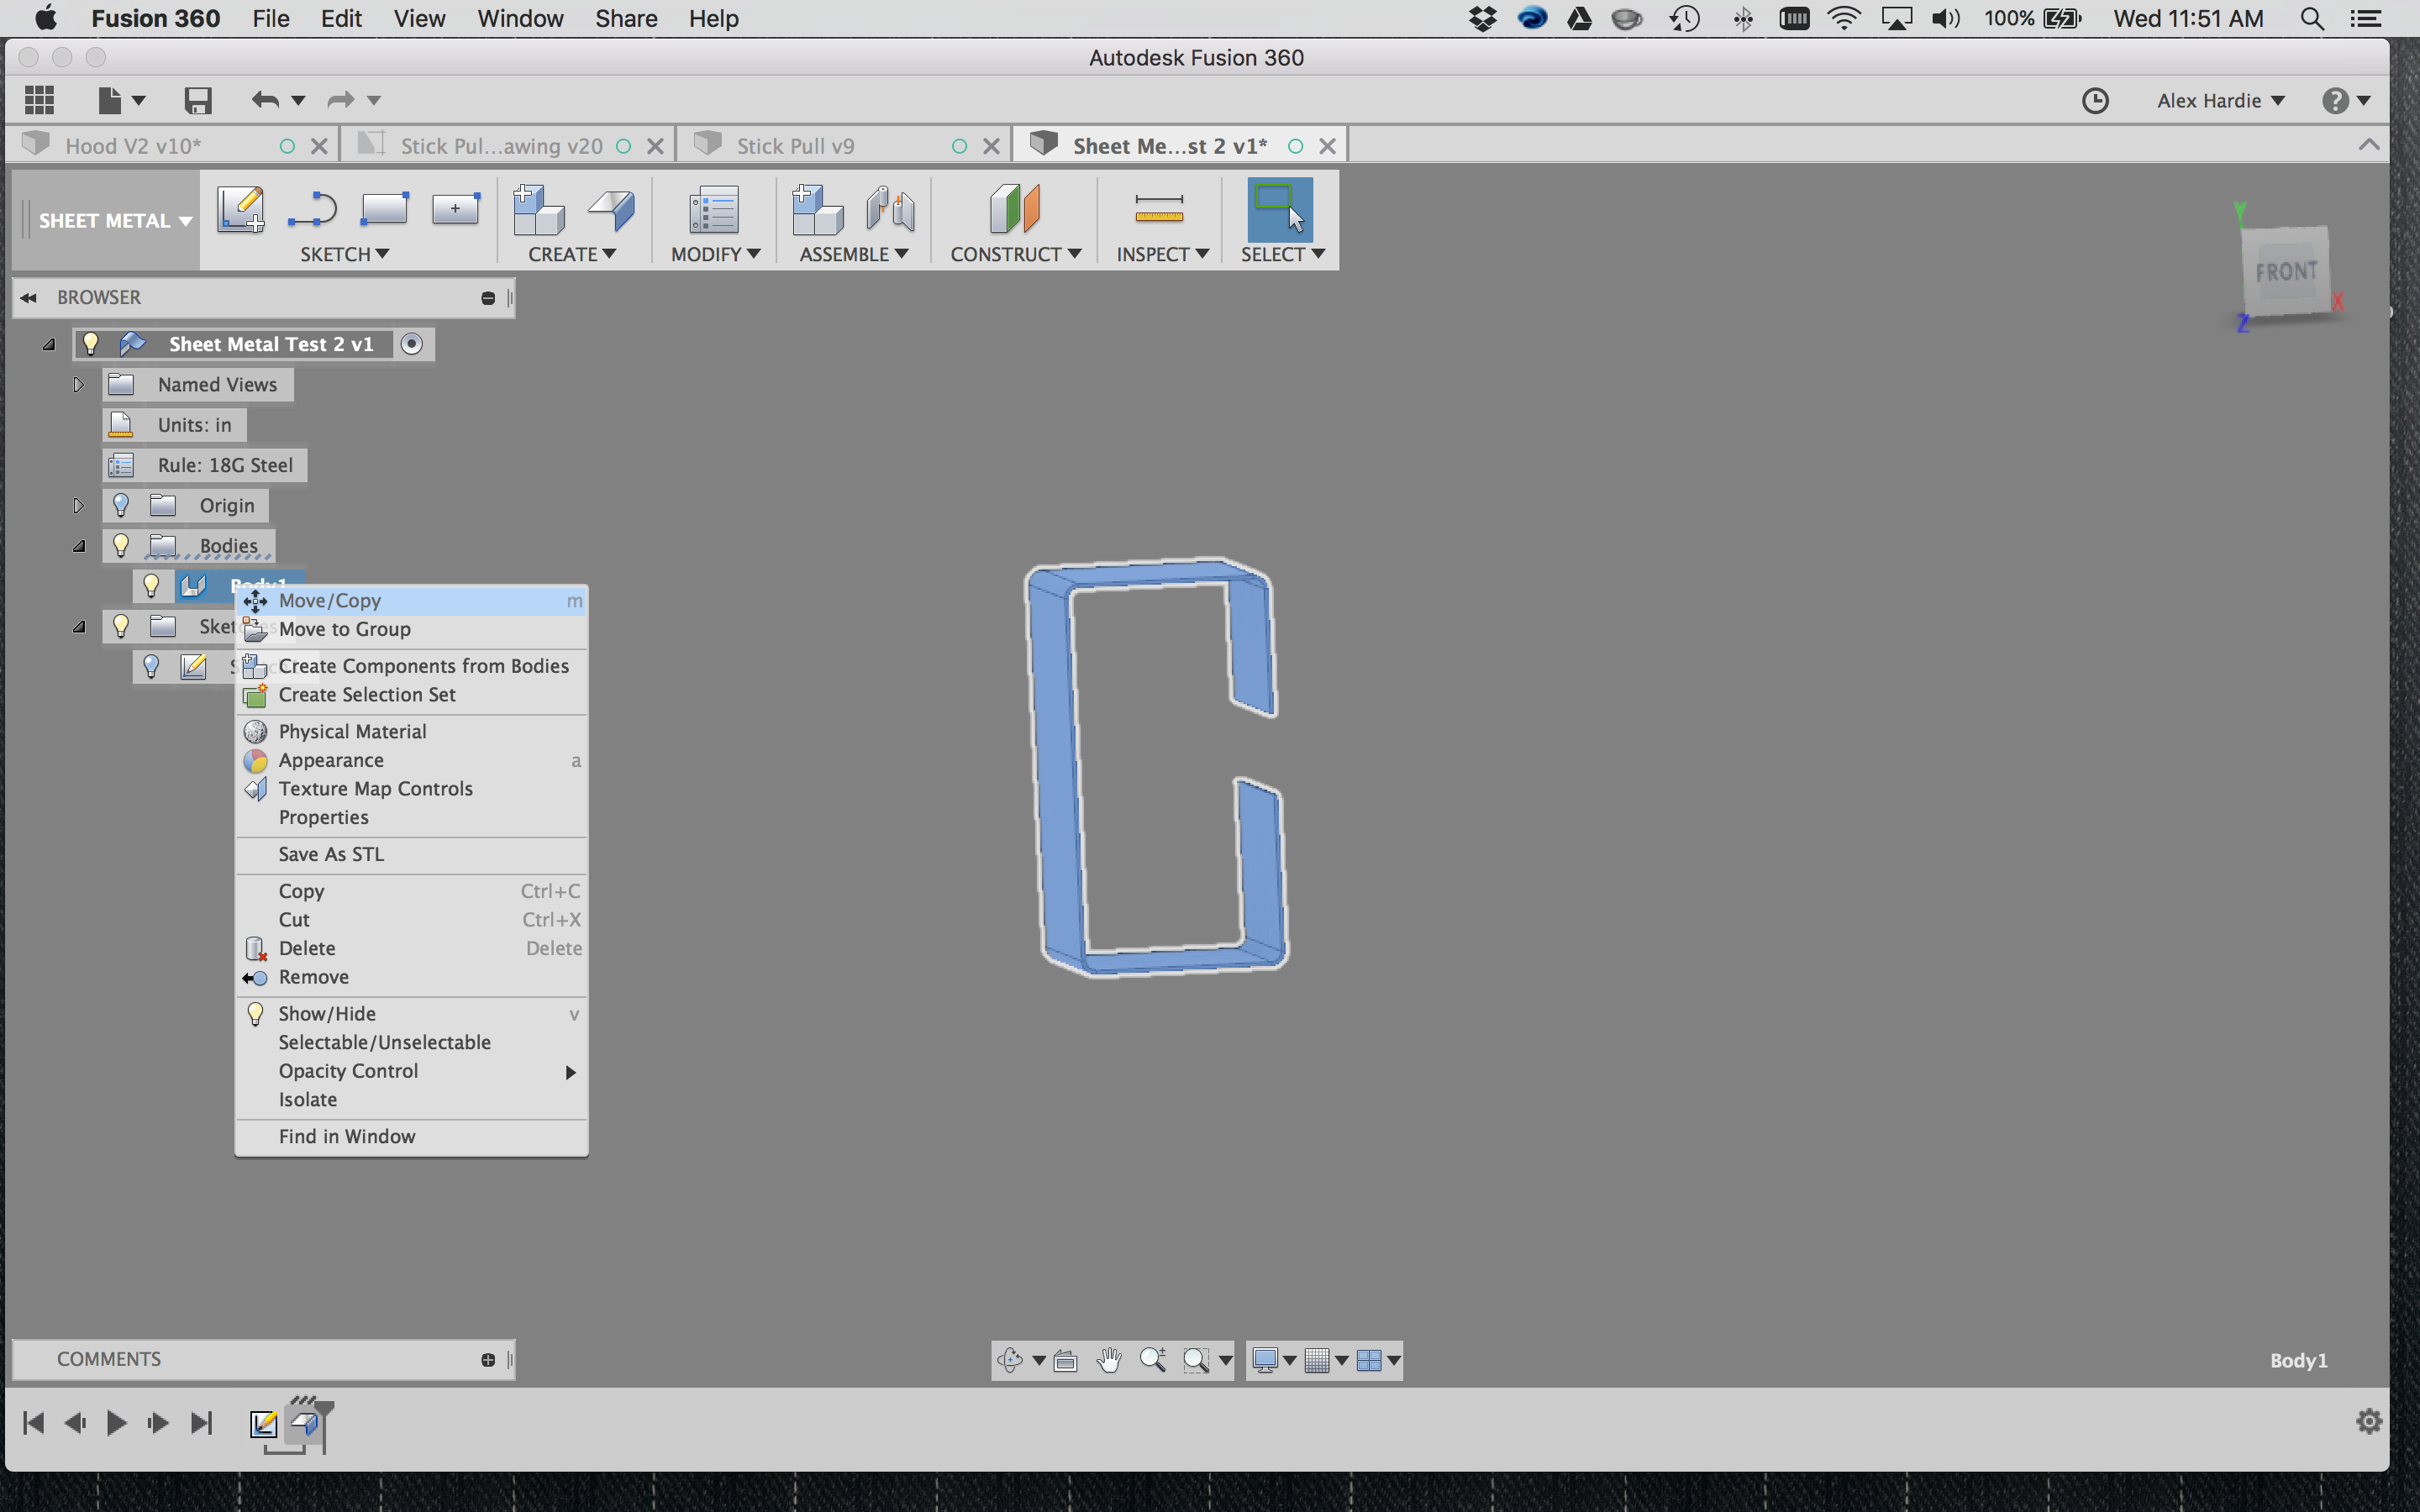This screenshot has height=1512, width=2420.
Task: Toggle visibility of the sketch item
Action: click(151, 667)
